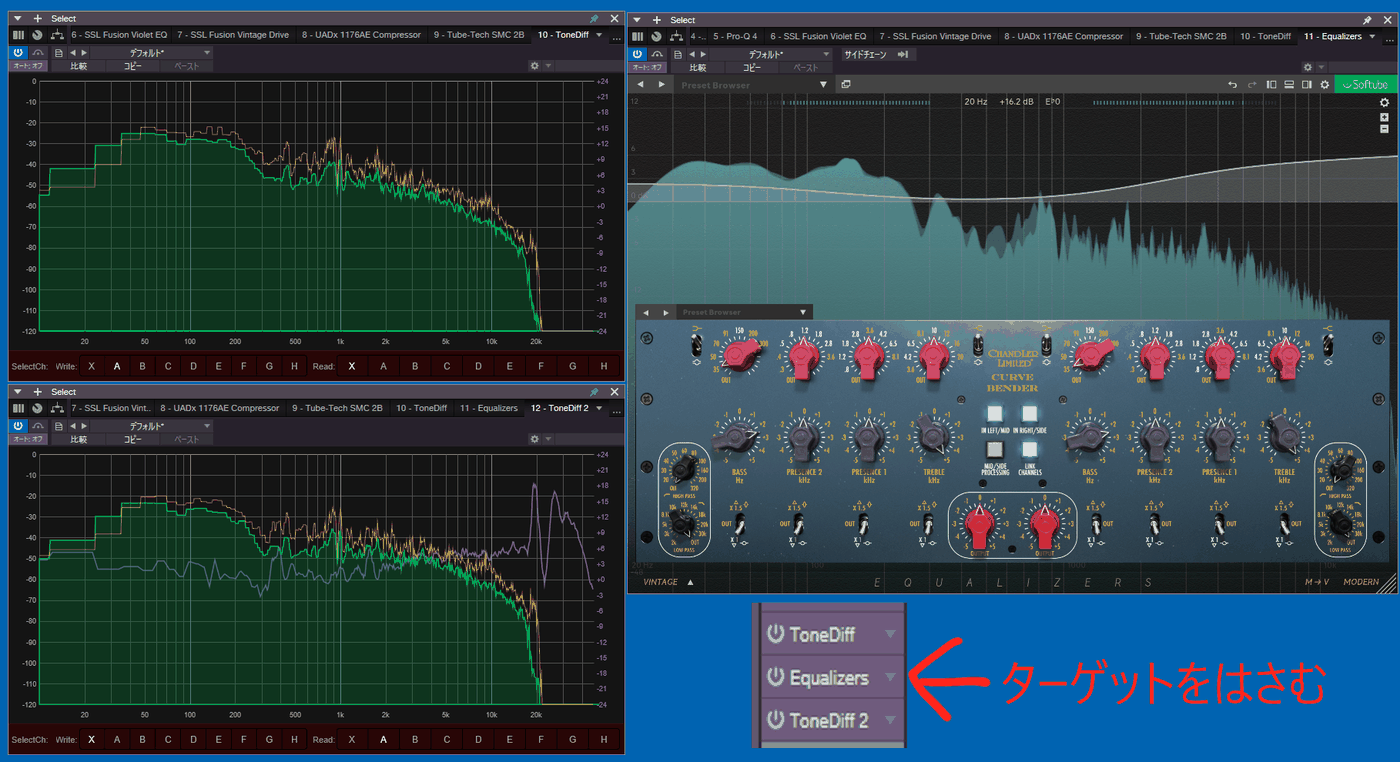Select 11 - Equalizers tab in ToneDiff 2 window
This screenshot has height=762, width=1400.
click(x=489, y=408)
